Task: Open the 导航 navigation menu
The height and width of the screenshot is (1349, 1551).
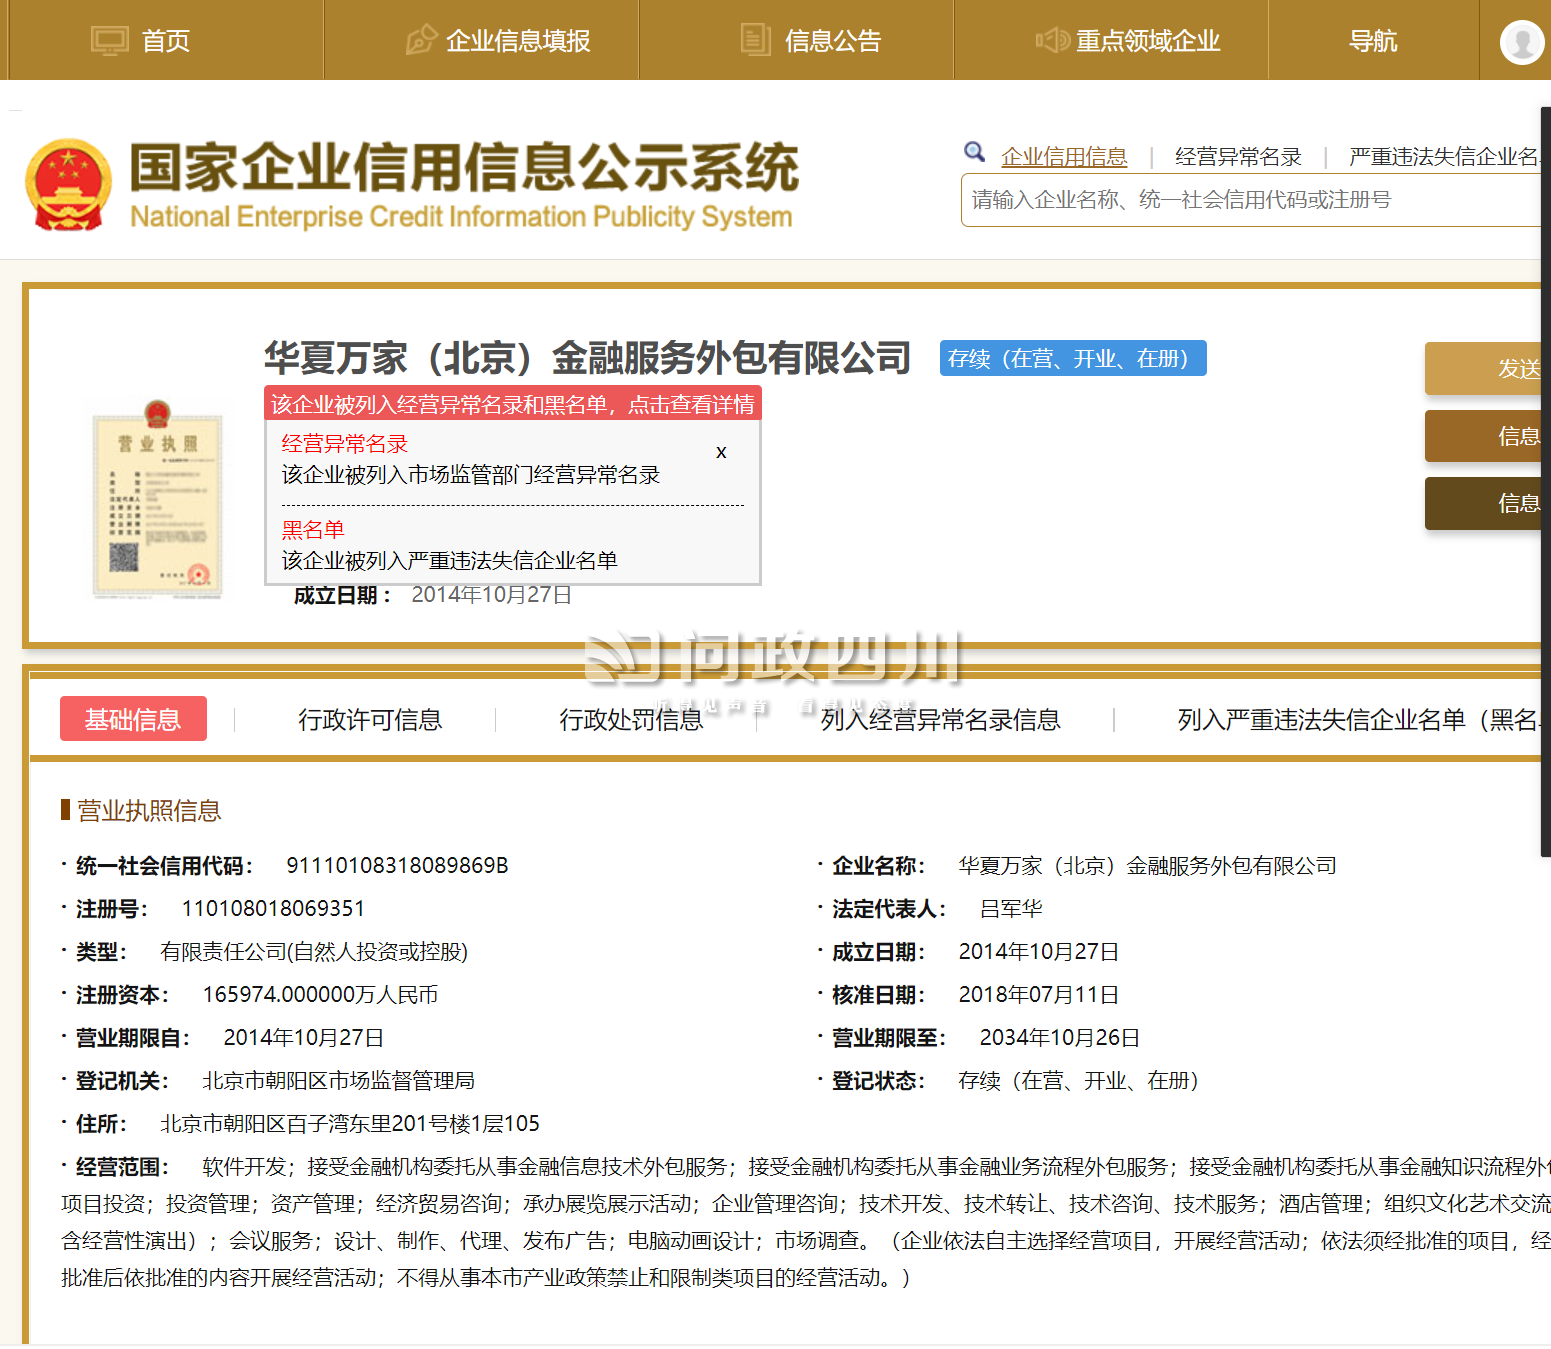Action: (1372, 41)
